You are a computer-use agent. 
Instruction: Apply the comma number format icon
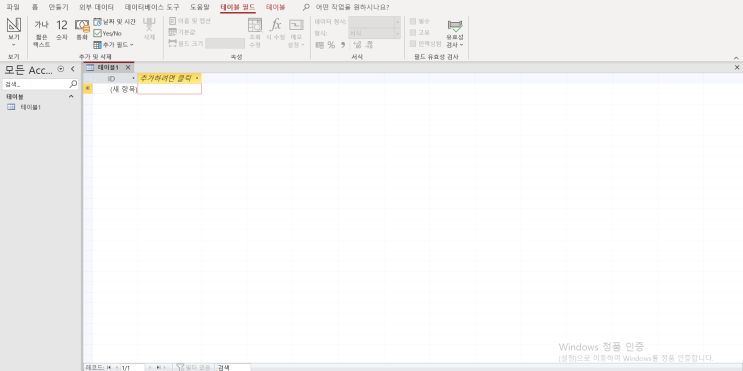(x=342, y=45)
